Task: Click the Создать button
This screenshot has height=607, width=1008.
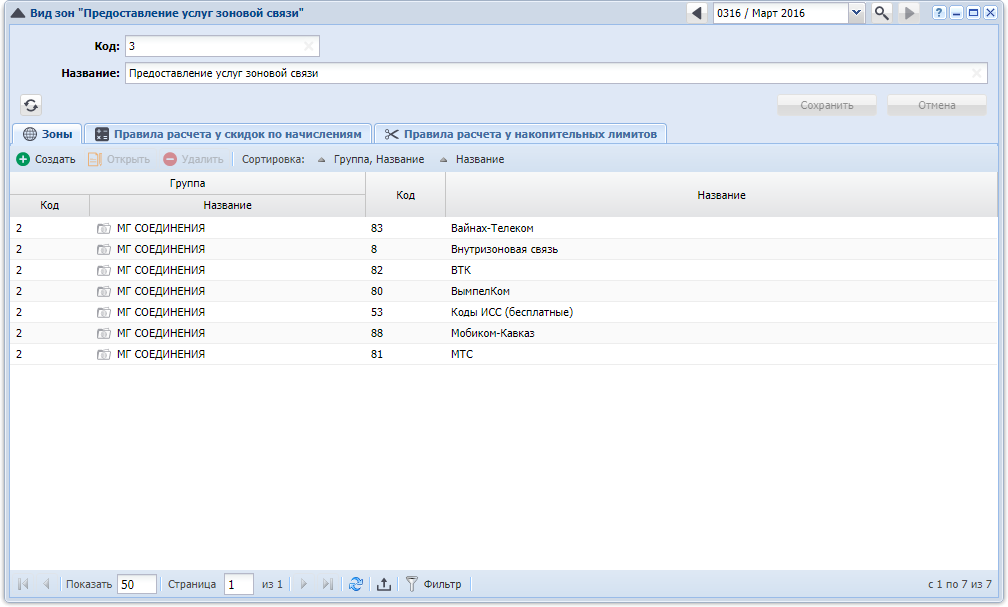Action: click(46, 159)
